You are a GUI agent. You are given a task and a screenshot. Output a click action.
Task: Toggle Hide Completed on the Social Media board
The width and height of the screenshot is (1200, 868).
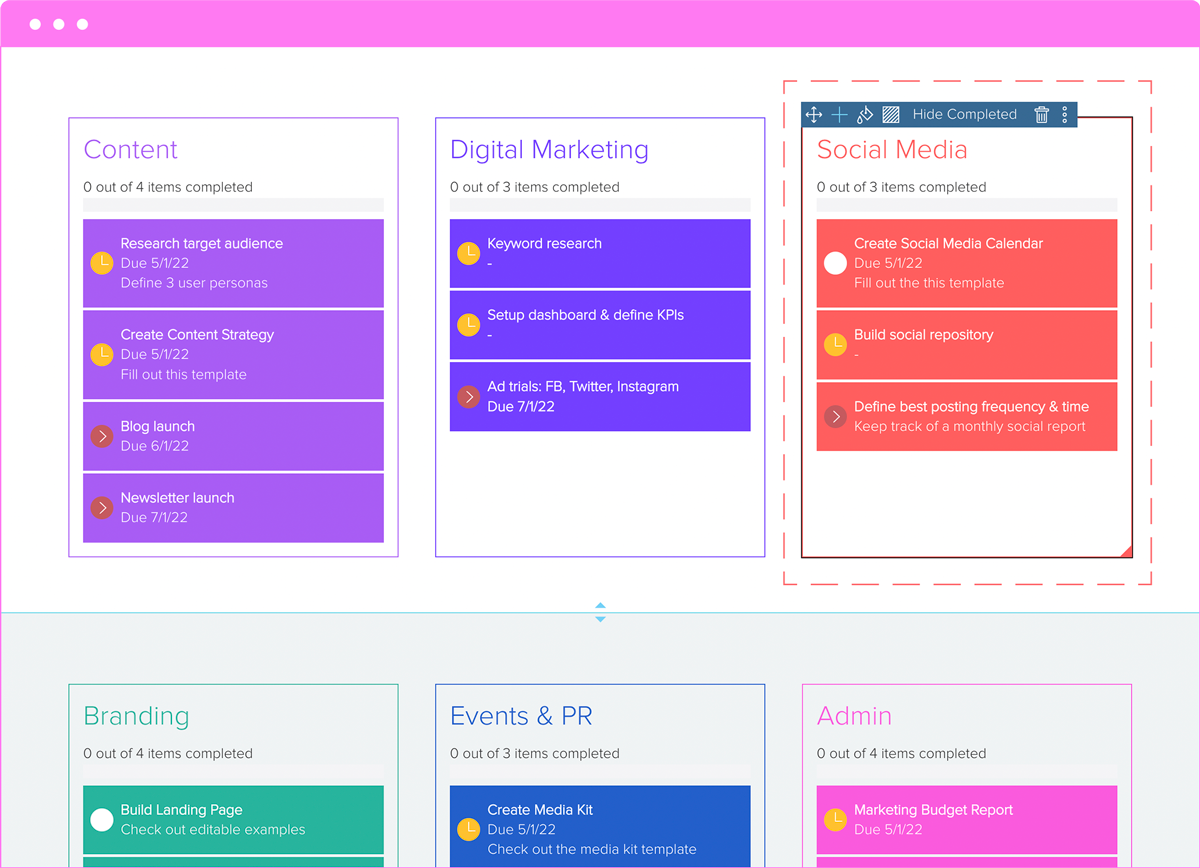(x=963, y=114)
